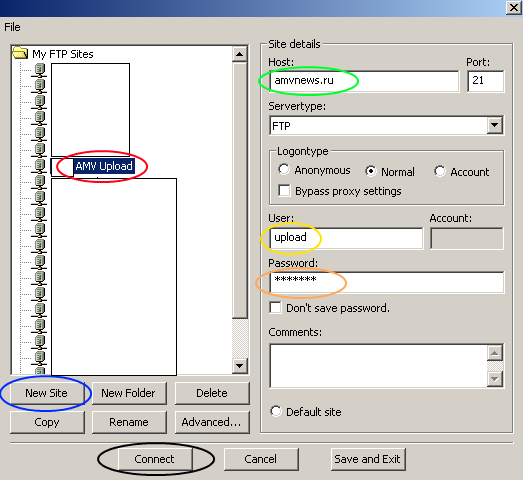Image resolution: width=523 pixels, height=480 pixels.
Task: Open the File menu
Action: pos(12,27)
